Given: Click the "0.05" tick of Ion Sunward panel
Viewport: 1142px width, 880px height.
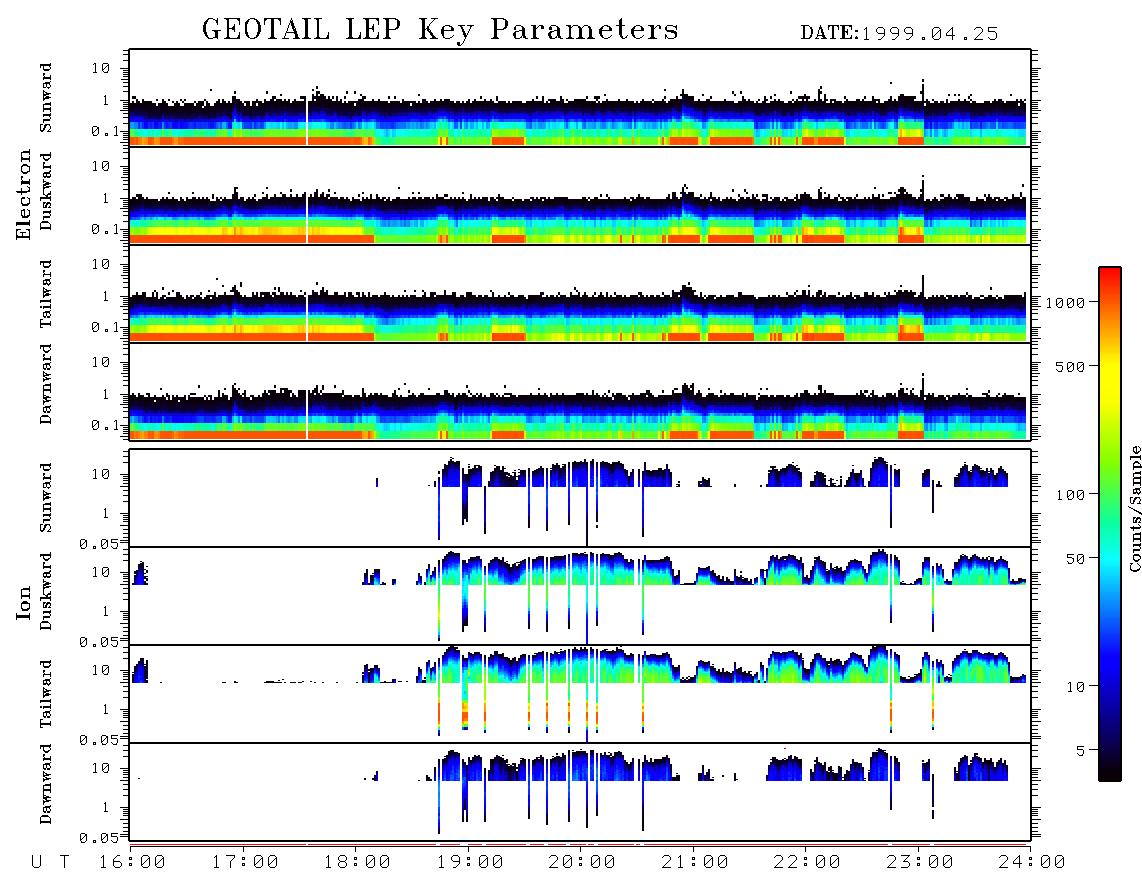Looking at the screenshot, I should point(99,543).
